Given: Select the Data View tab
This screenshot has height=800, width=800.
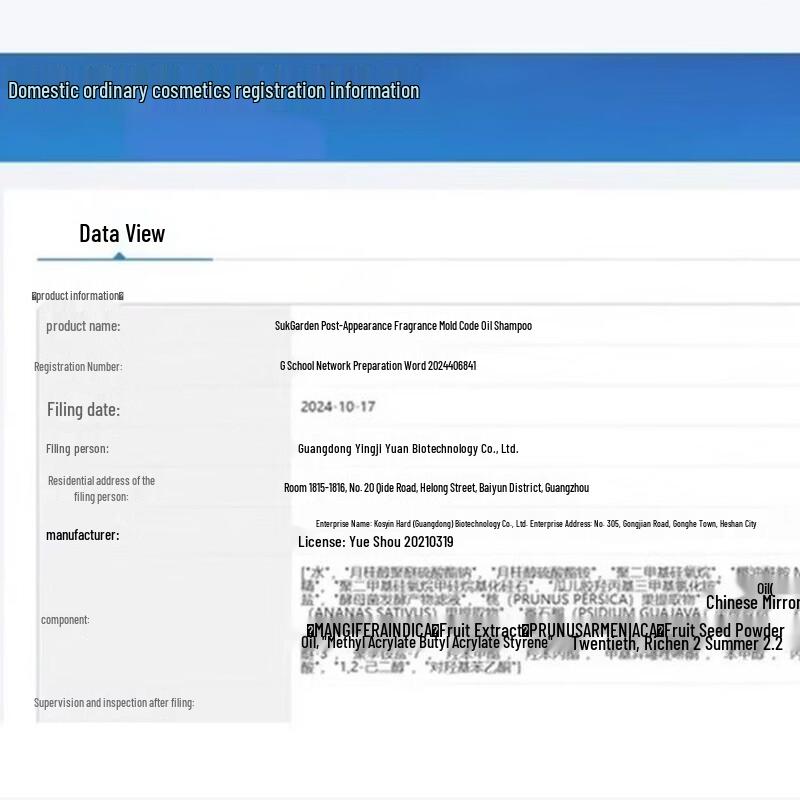Looking at the screenshot, I should click(122, 234).
